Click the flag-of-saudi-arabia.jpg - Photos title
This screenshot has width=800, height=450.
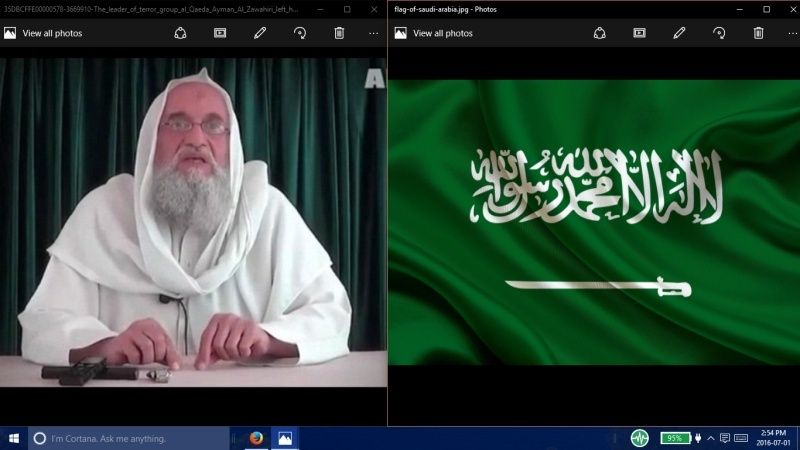click(x=445, y=9)
